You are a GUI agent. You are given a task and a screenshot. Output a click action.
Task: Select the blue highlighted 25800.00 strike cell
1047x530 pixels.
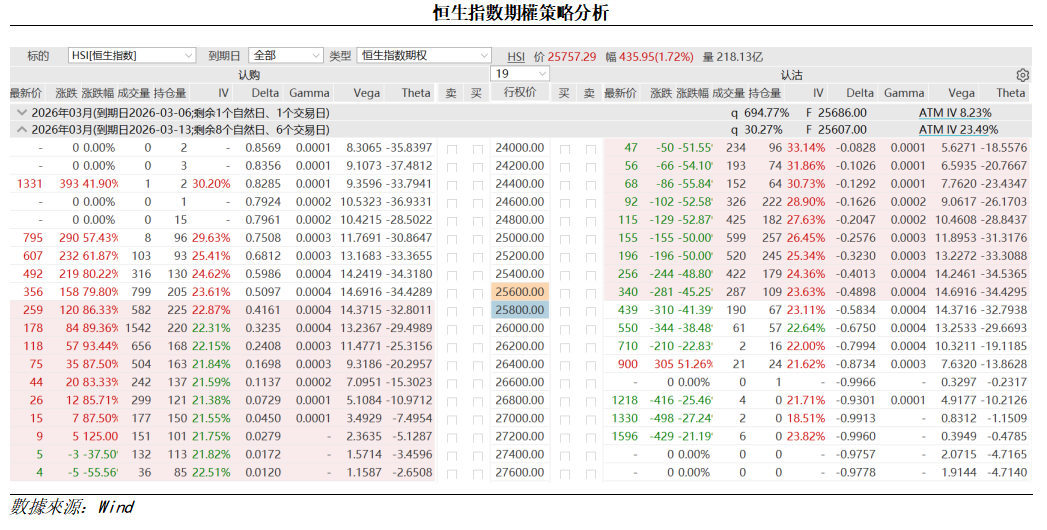tap(520, 310)
